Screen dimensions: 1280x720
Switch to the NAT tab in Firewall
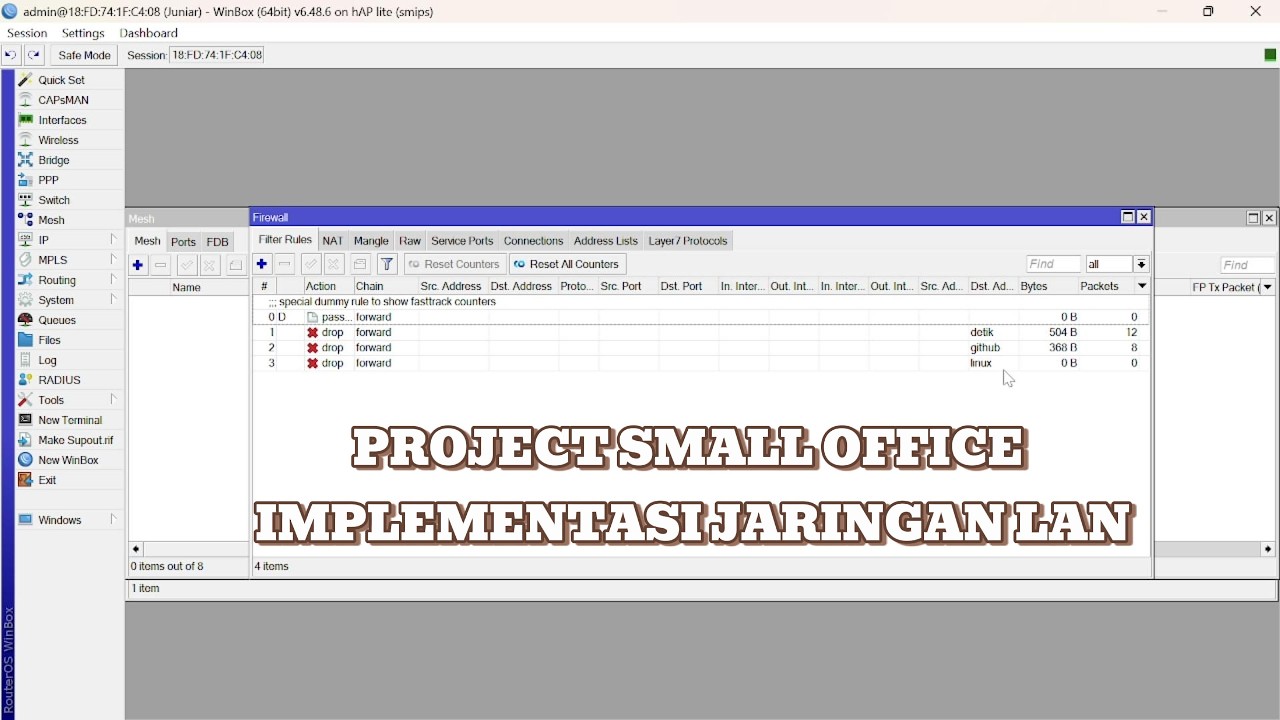(333, 241)
